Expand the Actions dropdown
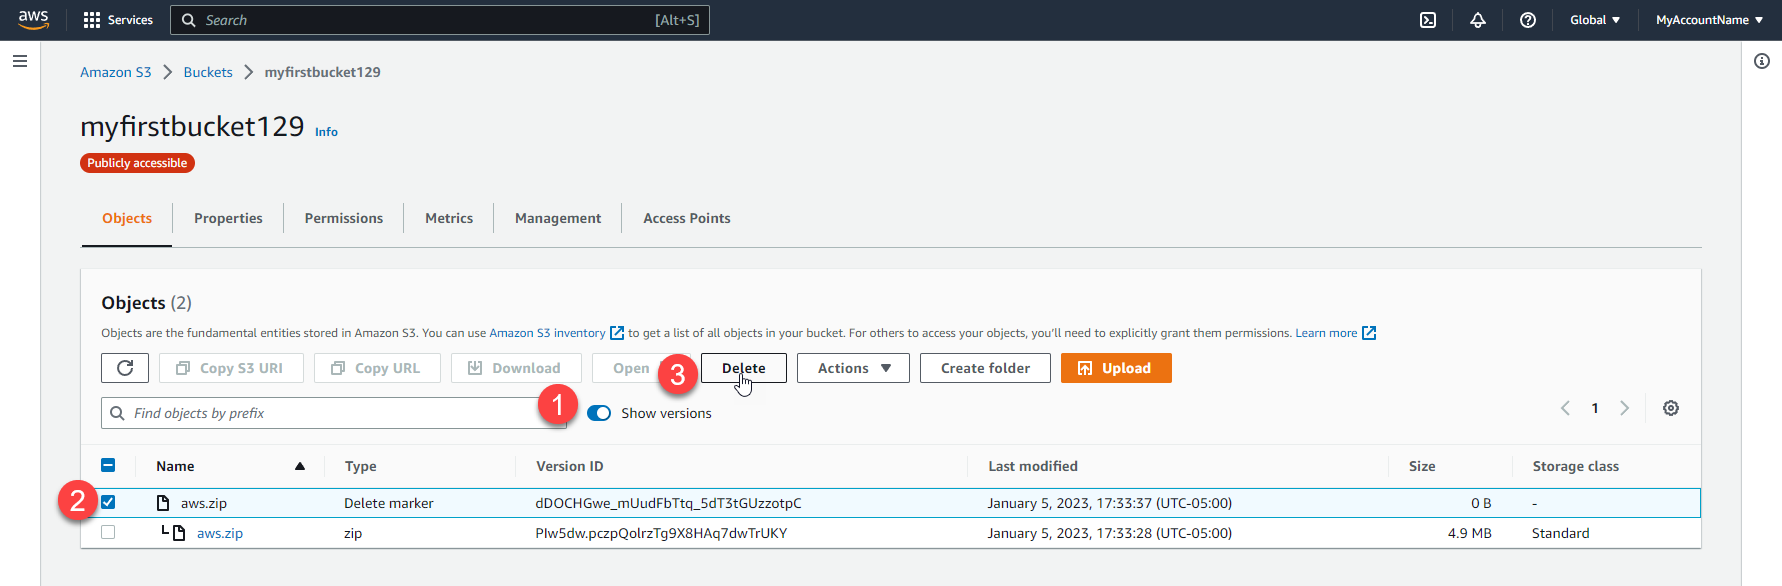The image size is (1782, 586). pyautogui.click(x=853, y=368)
